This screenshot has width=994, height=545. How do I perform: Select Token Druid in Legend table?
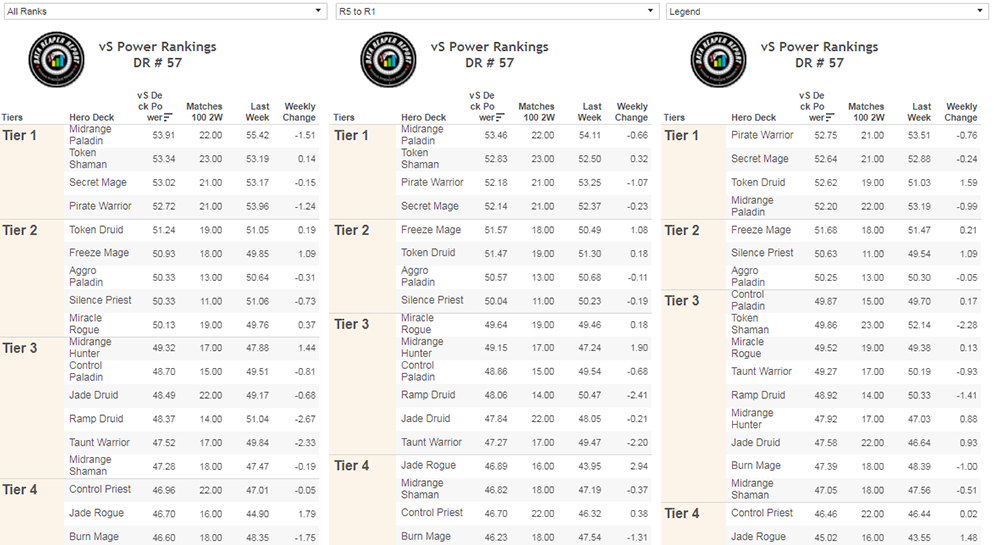point(758,183)
